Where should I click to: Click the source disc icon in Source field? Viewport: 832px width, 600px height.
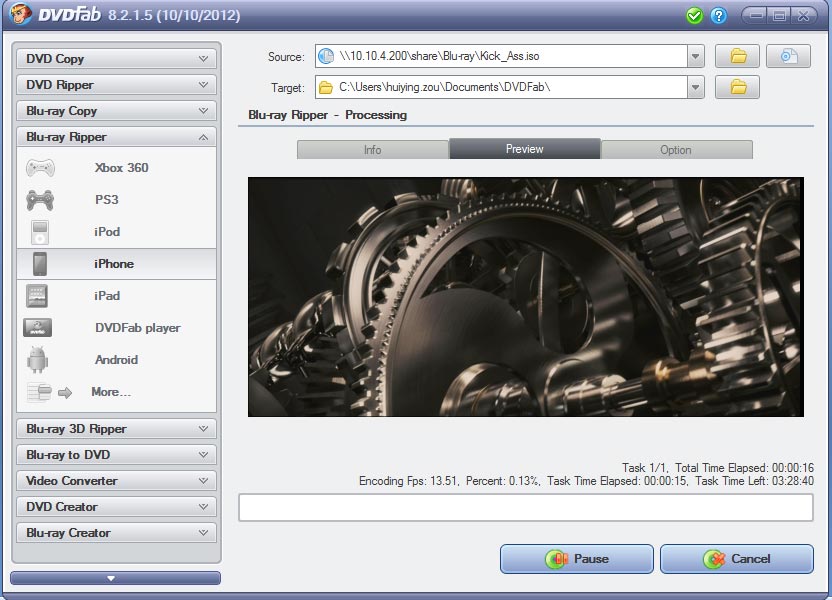click(326, 56)
